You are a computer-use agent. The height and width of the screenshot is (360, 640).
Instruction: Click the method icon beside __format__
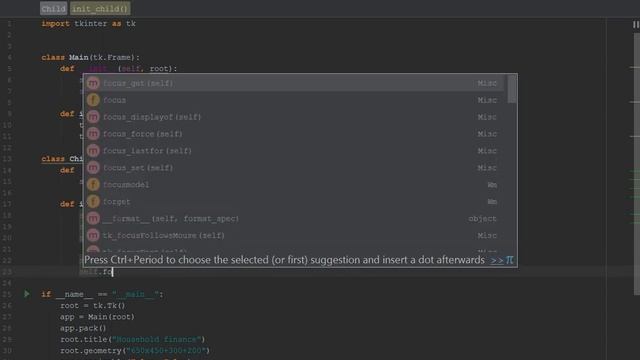93,219
